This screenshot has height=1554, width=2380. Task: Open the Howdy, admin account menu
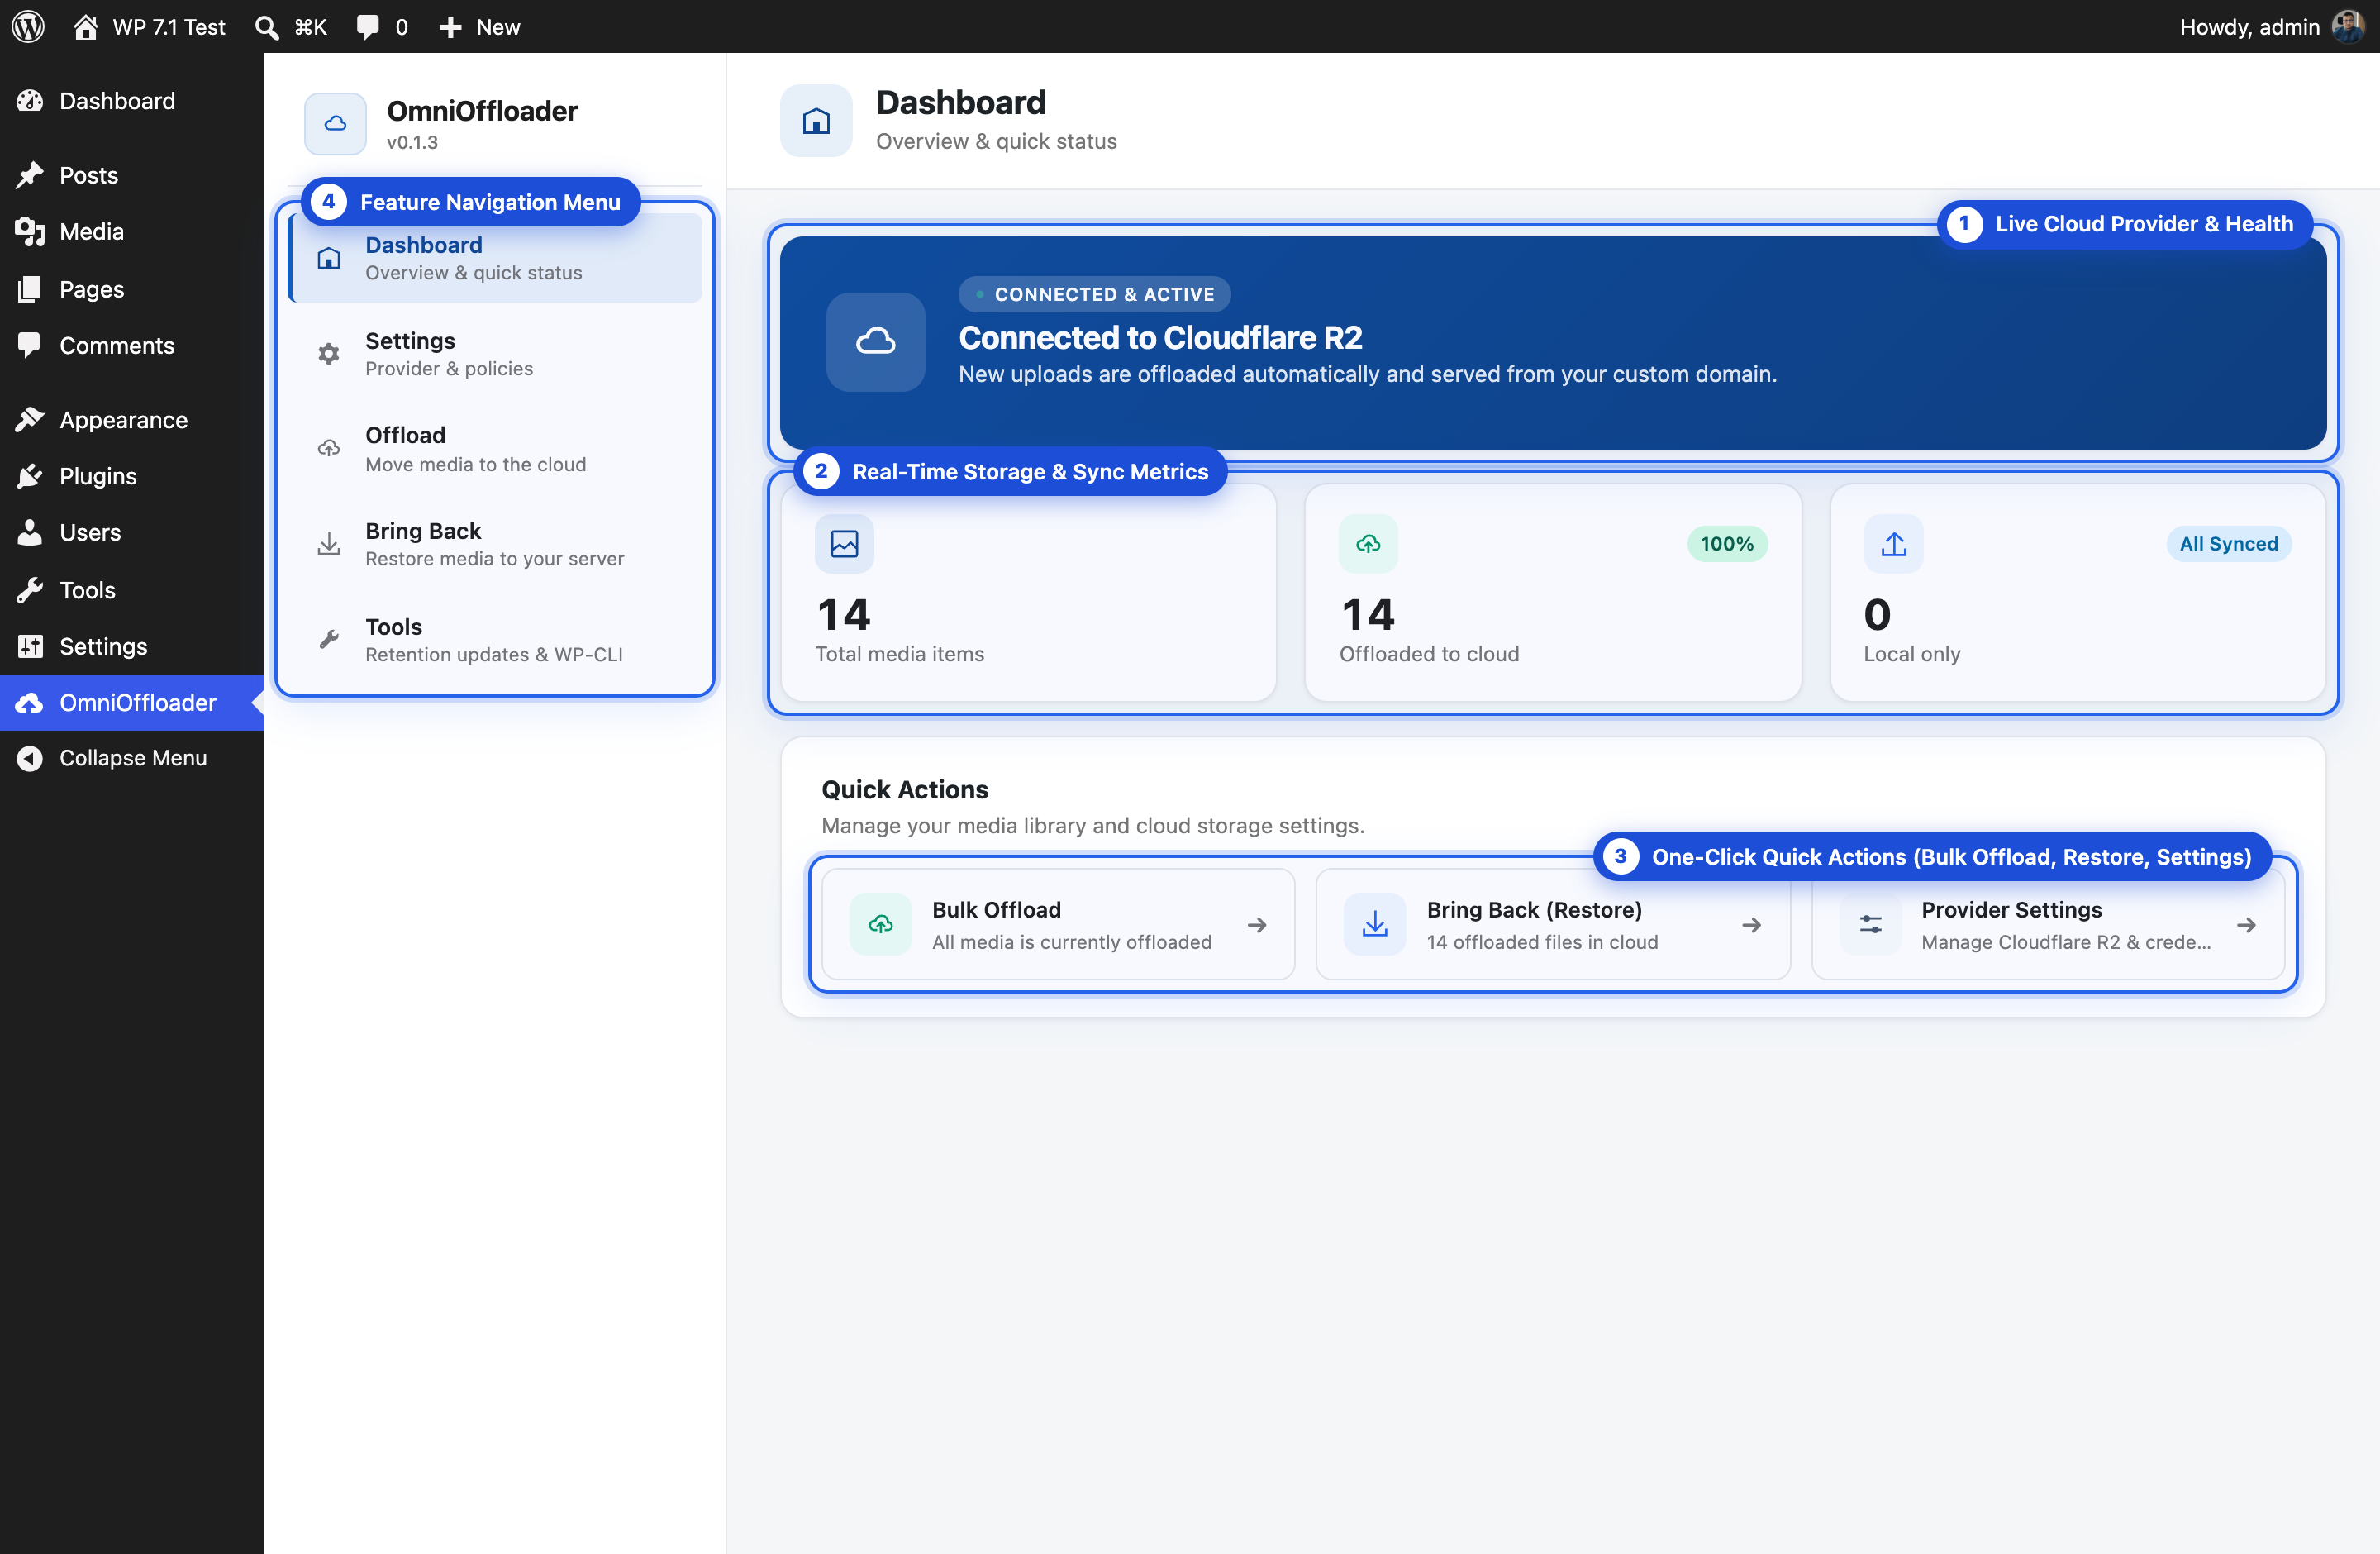(2271, 26)
